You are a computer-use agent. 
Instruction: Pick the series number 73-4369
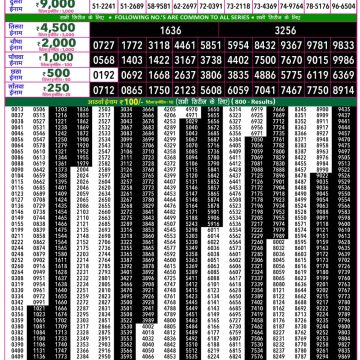click(x=265, y=6)
